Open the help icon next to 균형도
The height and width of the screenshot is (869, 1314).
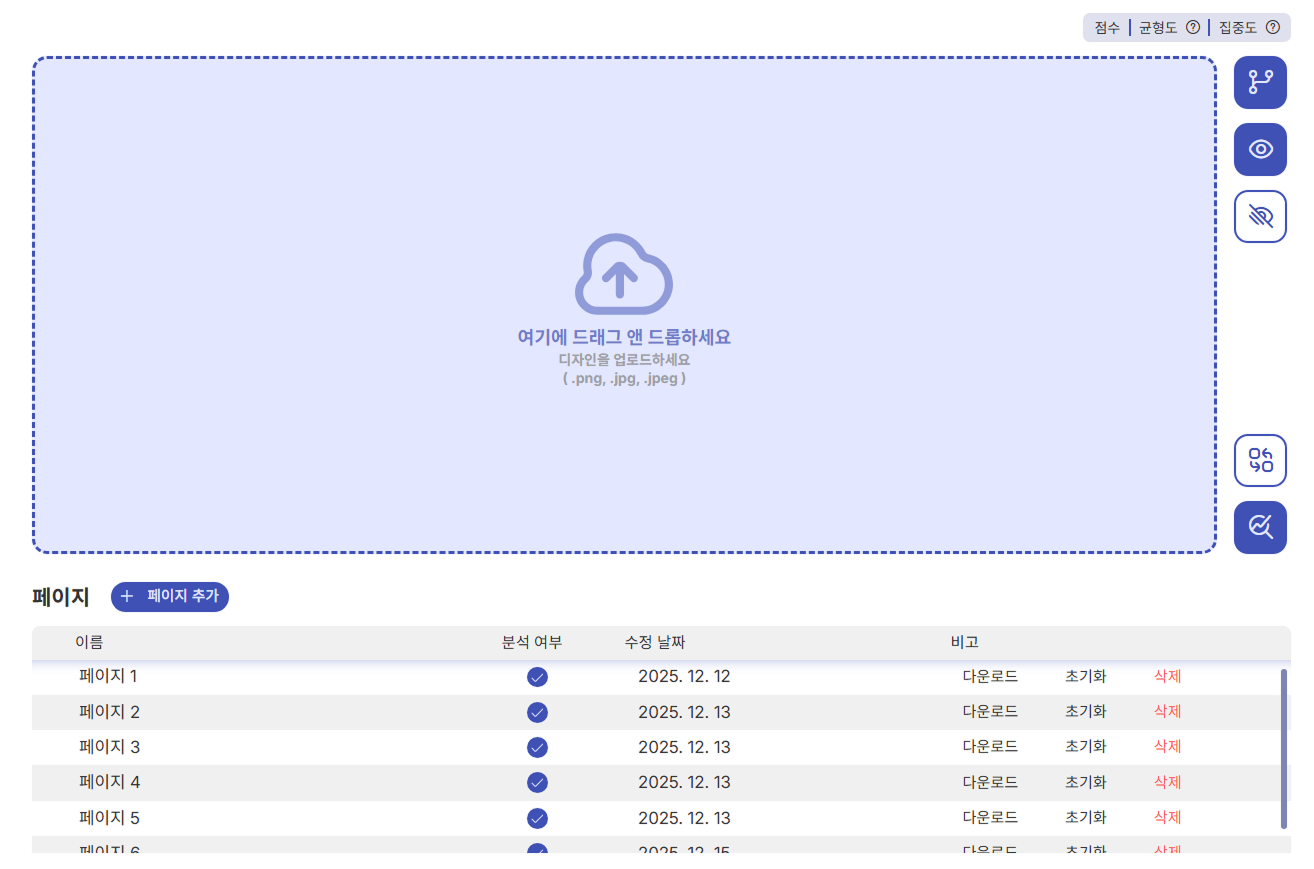(x=1192, y=27)
